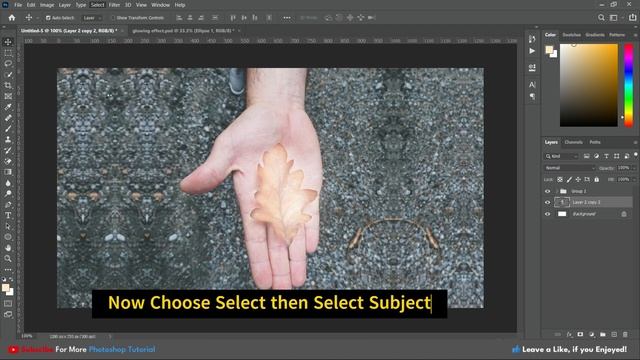Switch to glowing effect.psd document tab

183,31
